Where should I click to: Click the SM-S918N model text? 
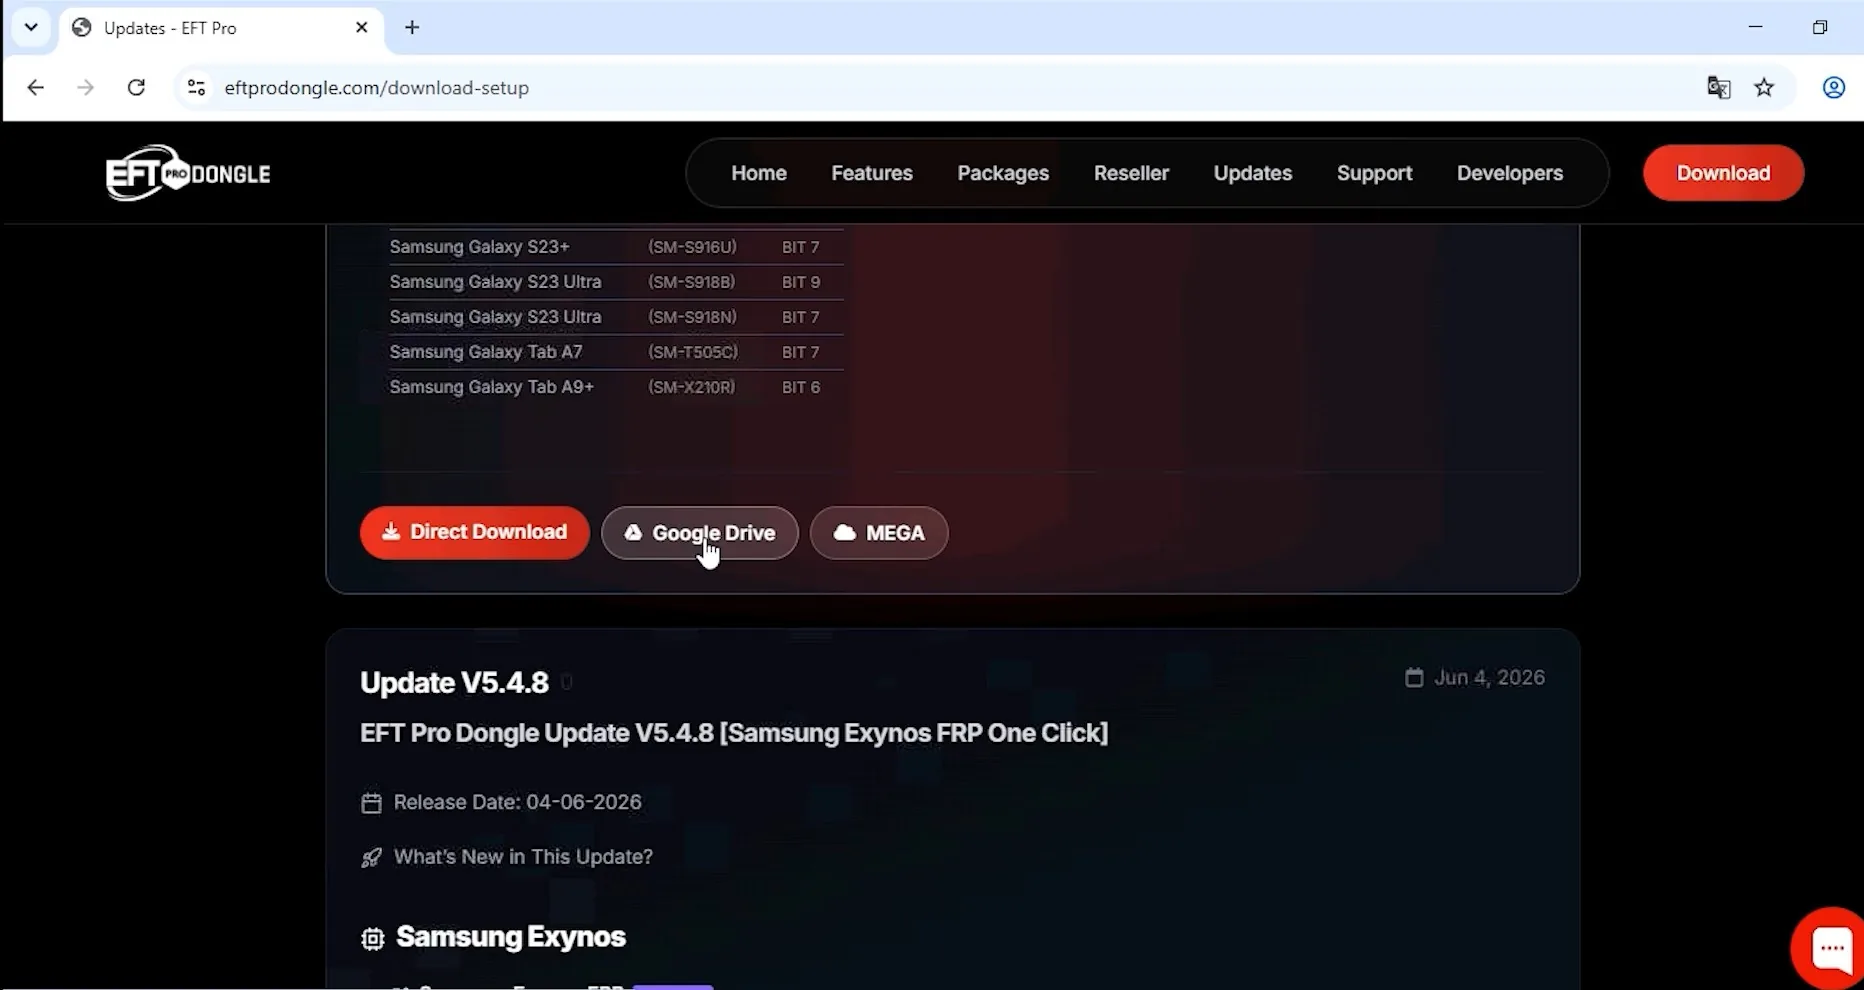click(x=692, y=317)
